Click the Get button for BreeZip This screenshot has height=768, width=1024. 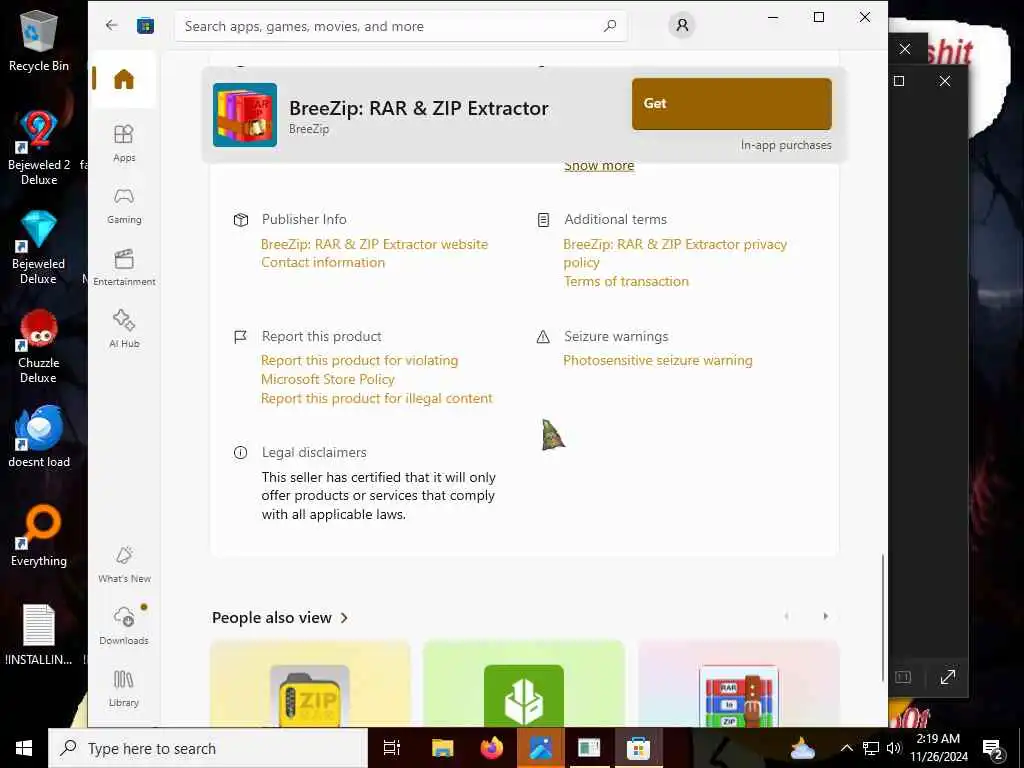[x=731, y=104]
